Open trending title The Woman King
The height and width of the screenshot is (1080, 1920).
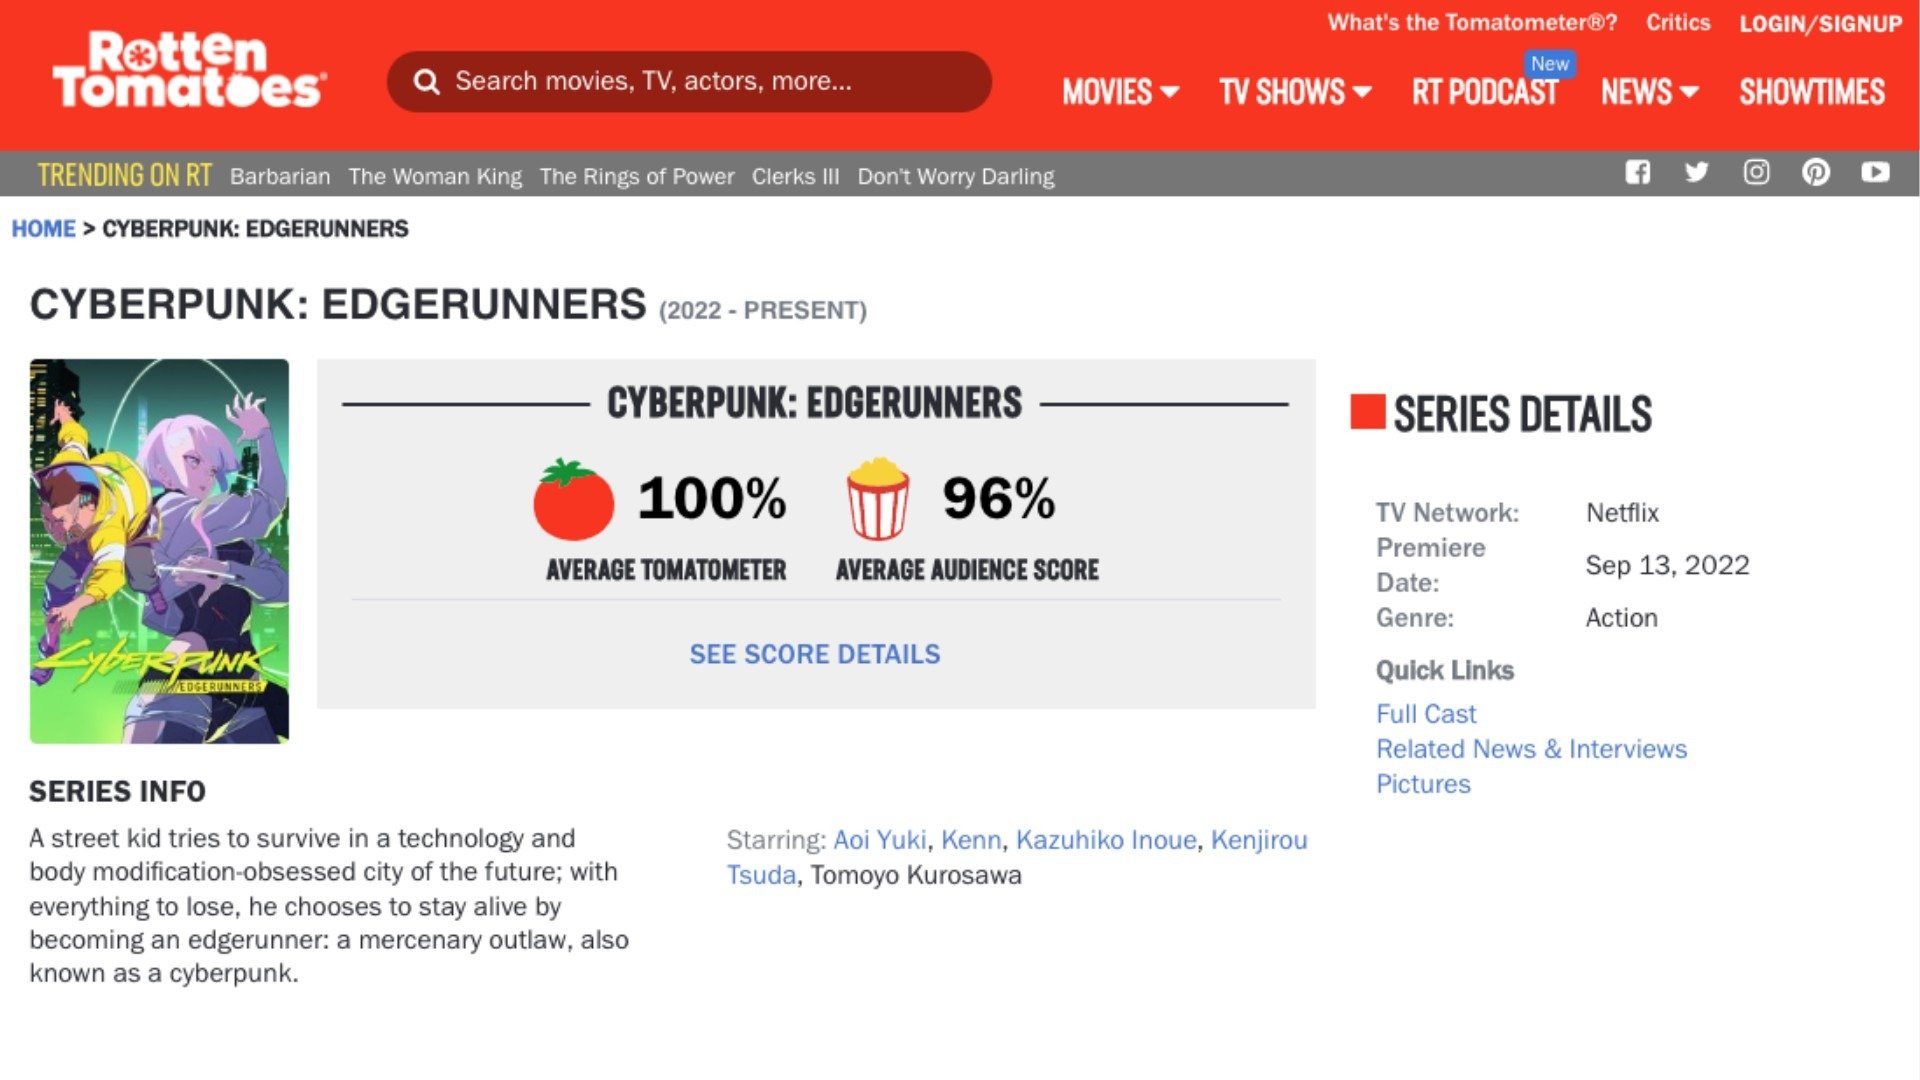click(435, 177)
